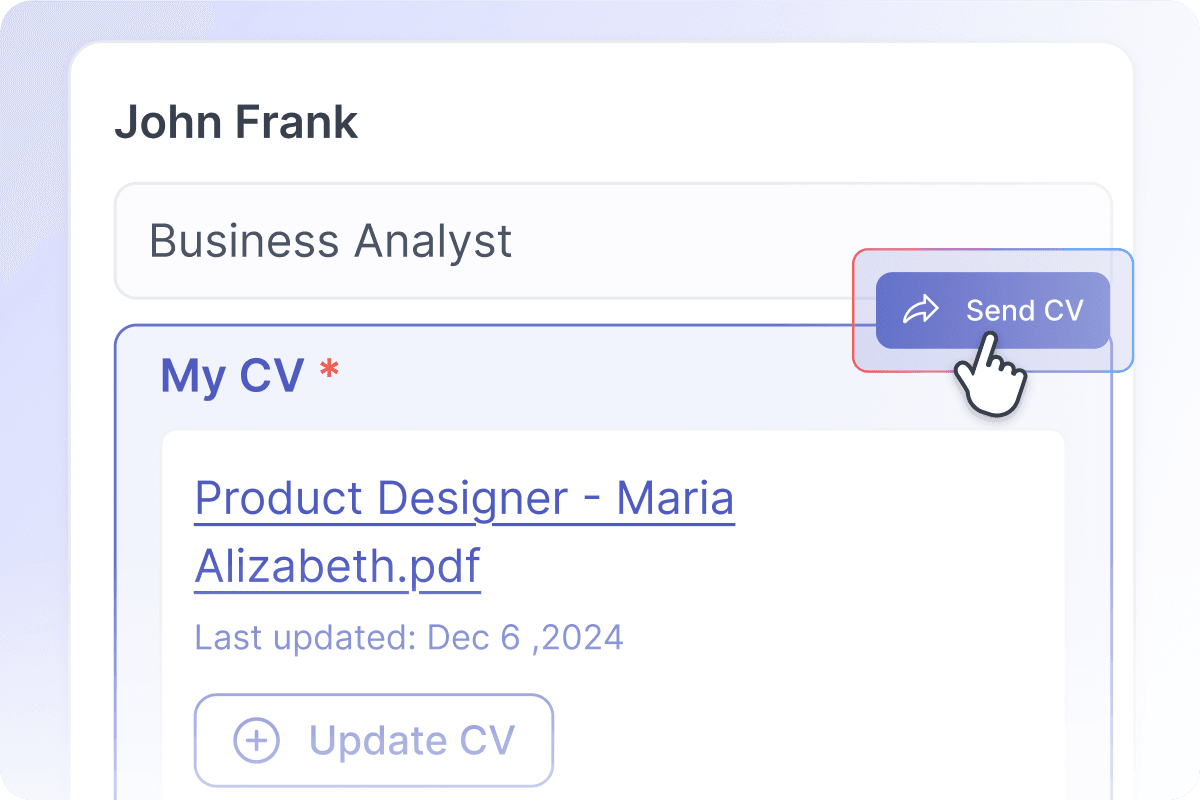Click the share arrow icon on Send CV
Viewport: 1200px width, 801px height.
pyautogui.click(x=922, y=310)
